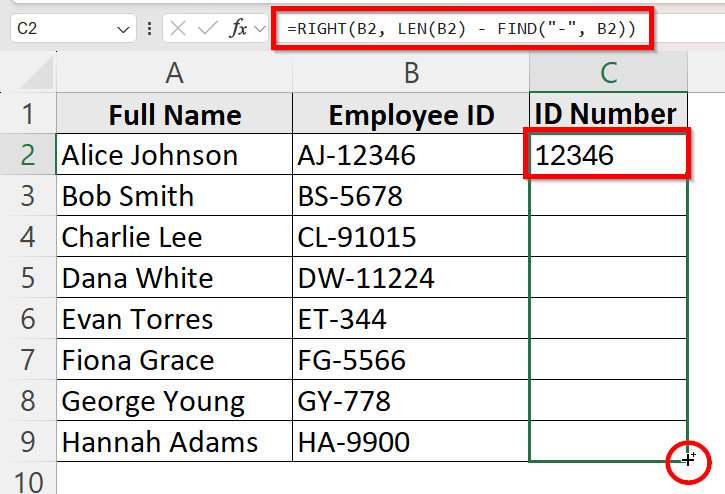The height and width of the screenshot is (494, 725).
Task: Click the Name Box showing C2
Action: coord(60,29)
